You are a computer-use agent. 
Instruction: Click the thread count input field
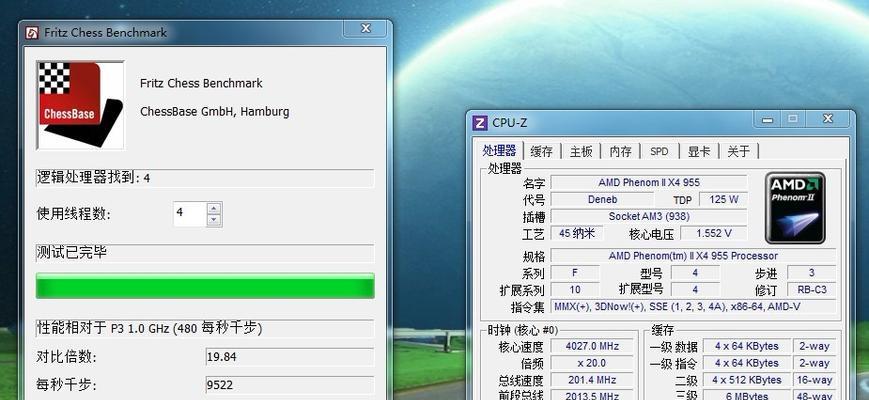pyautogui.click(x=190, y=214)
